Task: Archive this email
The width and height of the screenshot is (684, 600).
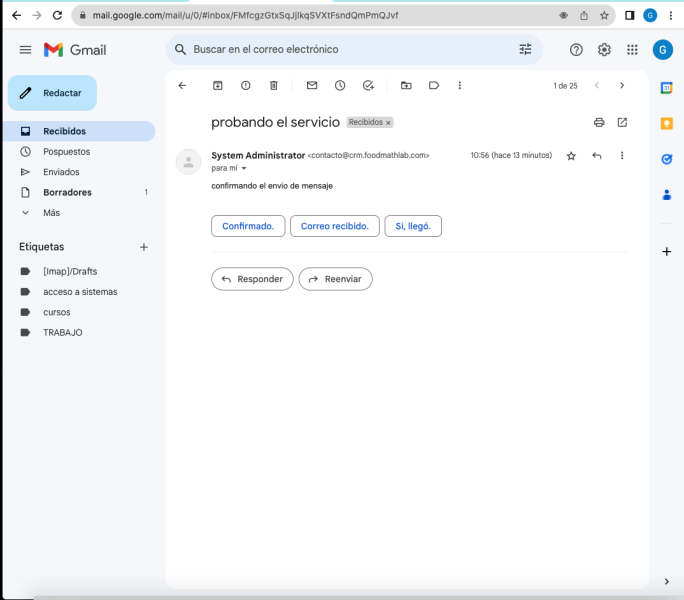Action: [x=217, y=86]
